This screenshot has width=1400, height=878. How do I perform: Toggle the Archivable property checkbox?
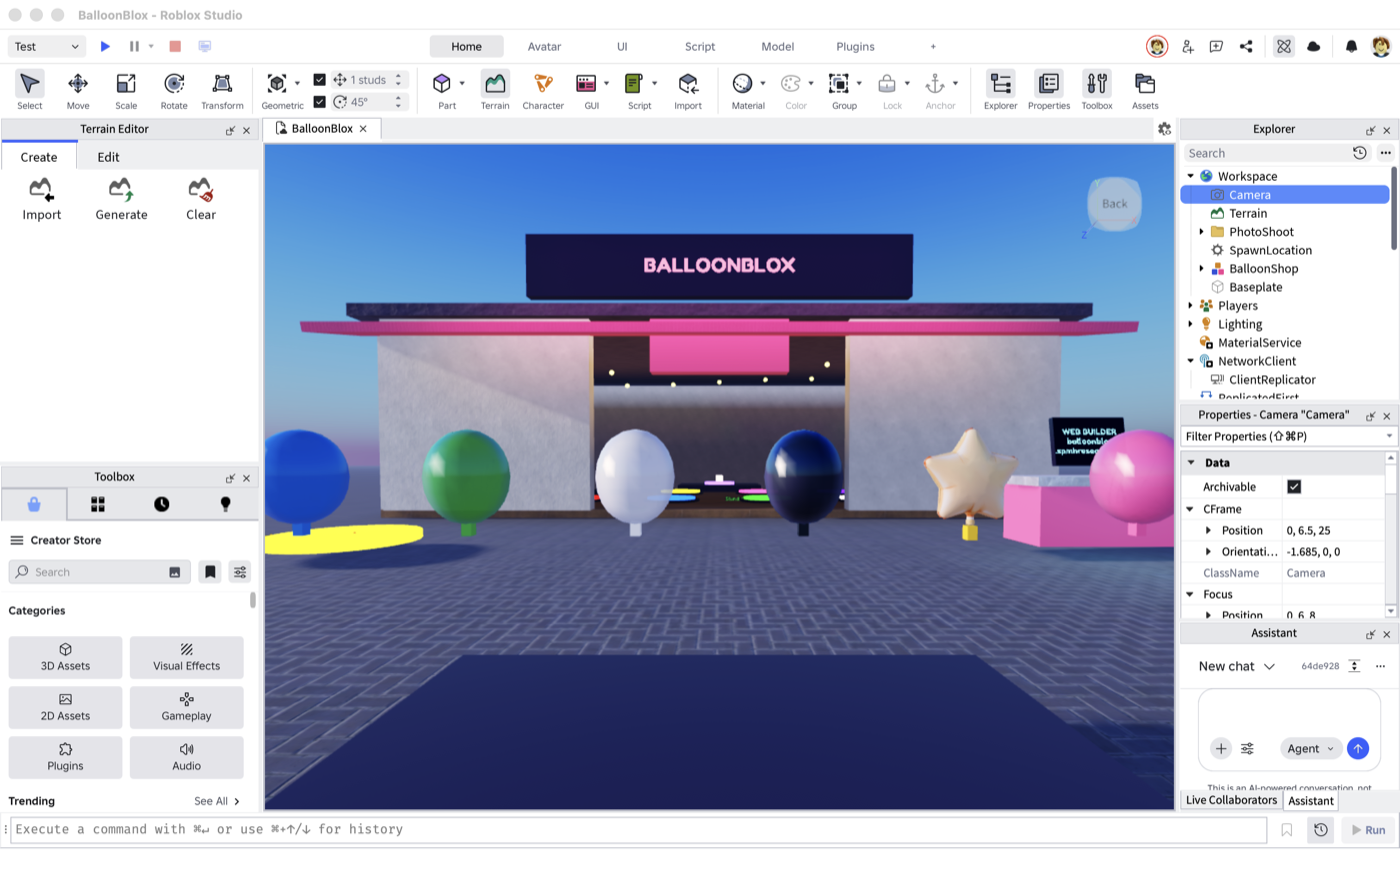tap(1294, 487)
